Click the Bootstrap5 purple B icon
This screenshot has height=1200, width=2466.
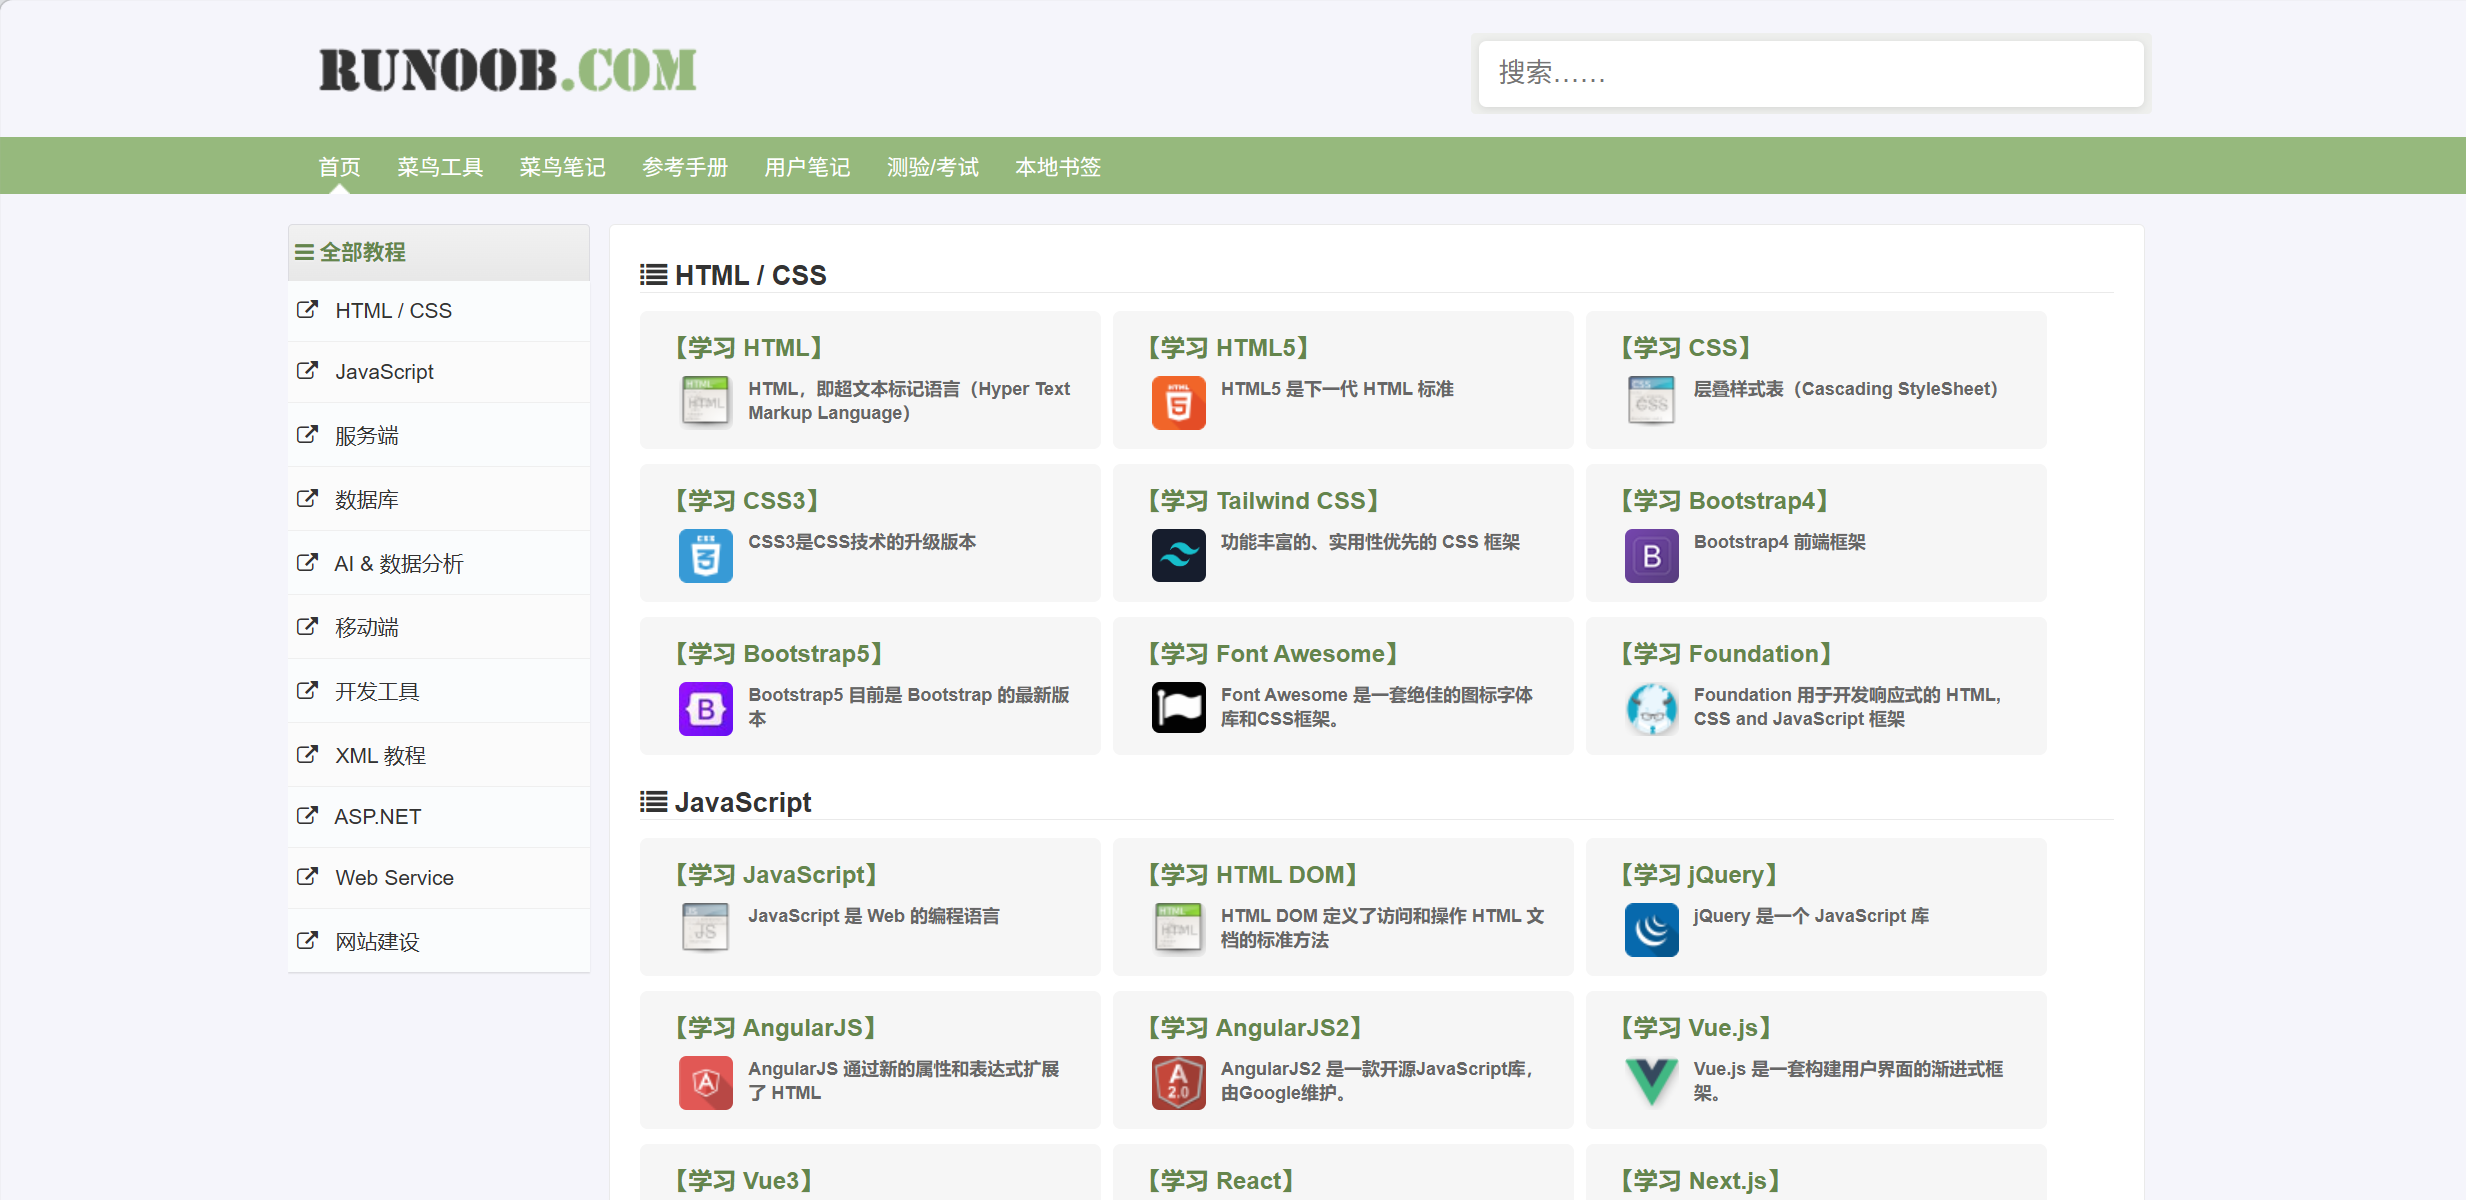point(705,708)
